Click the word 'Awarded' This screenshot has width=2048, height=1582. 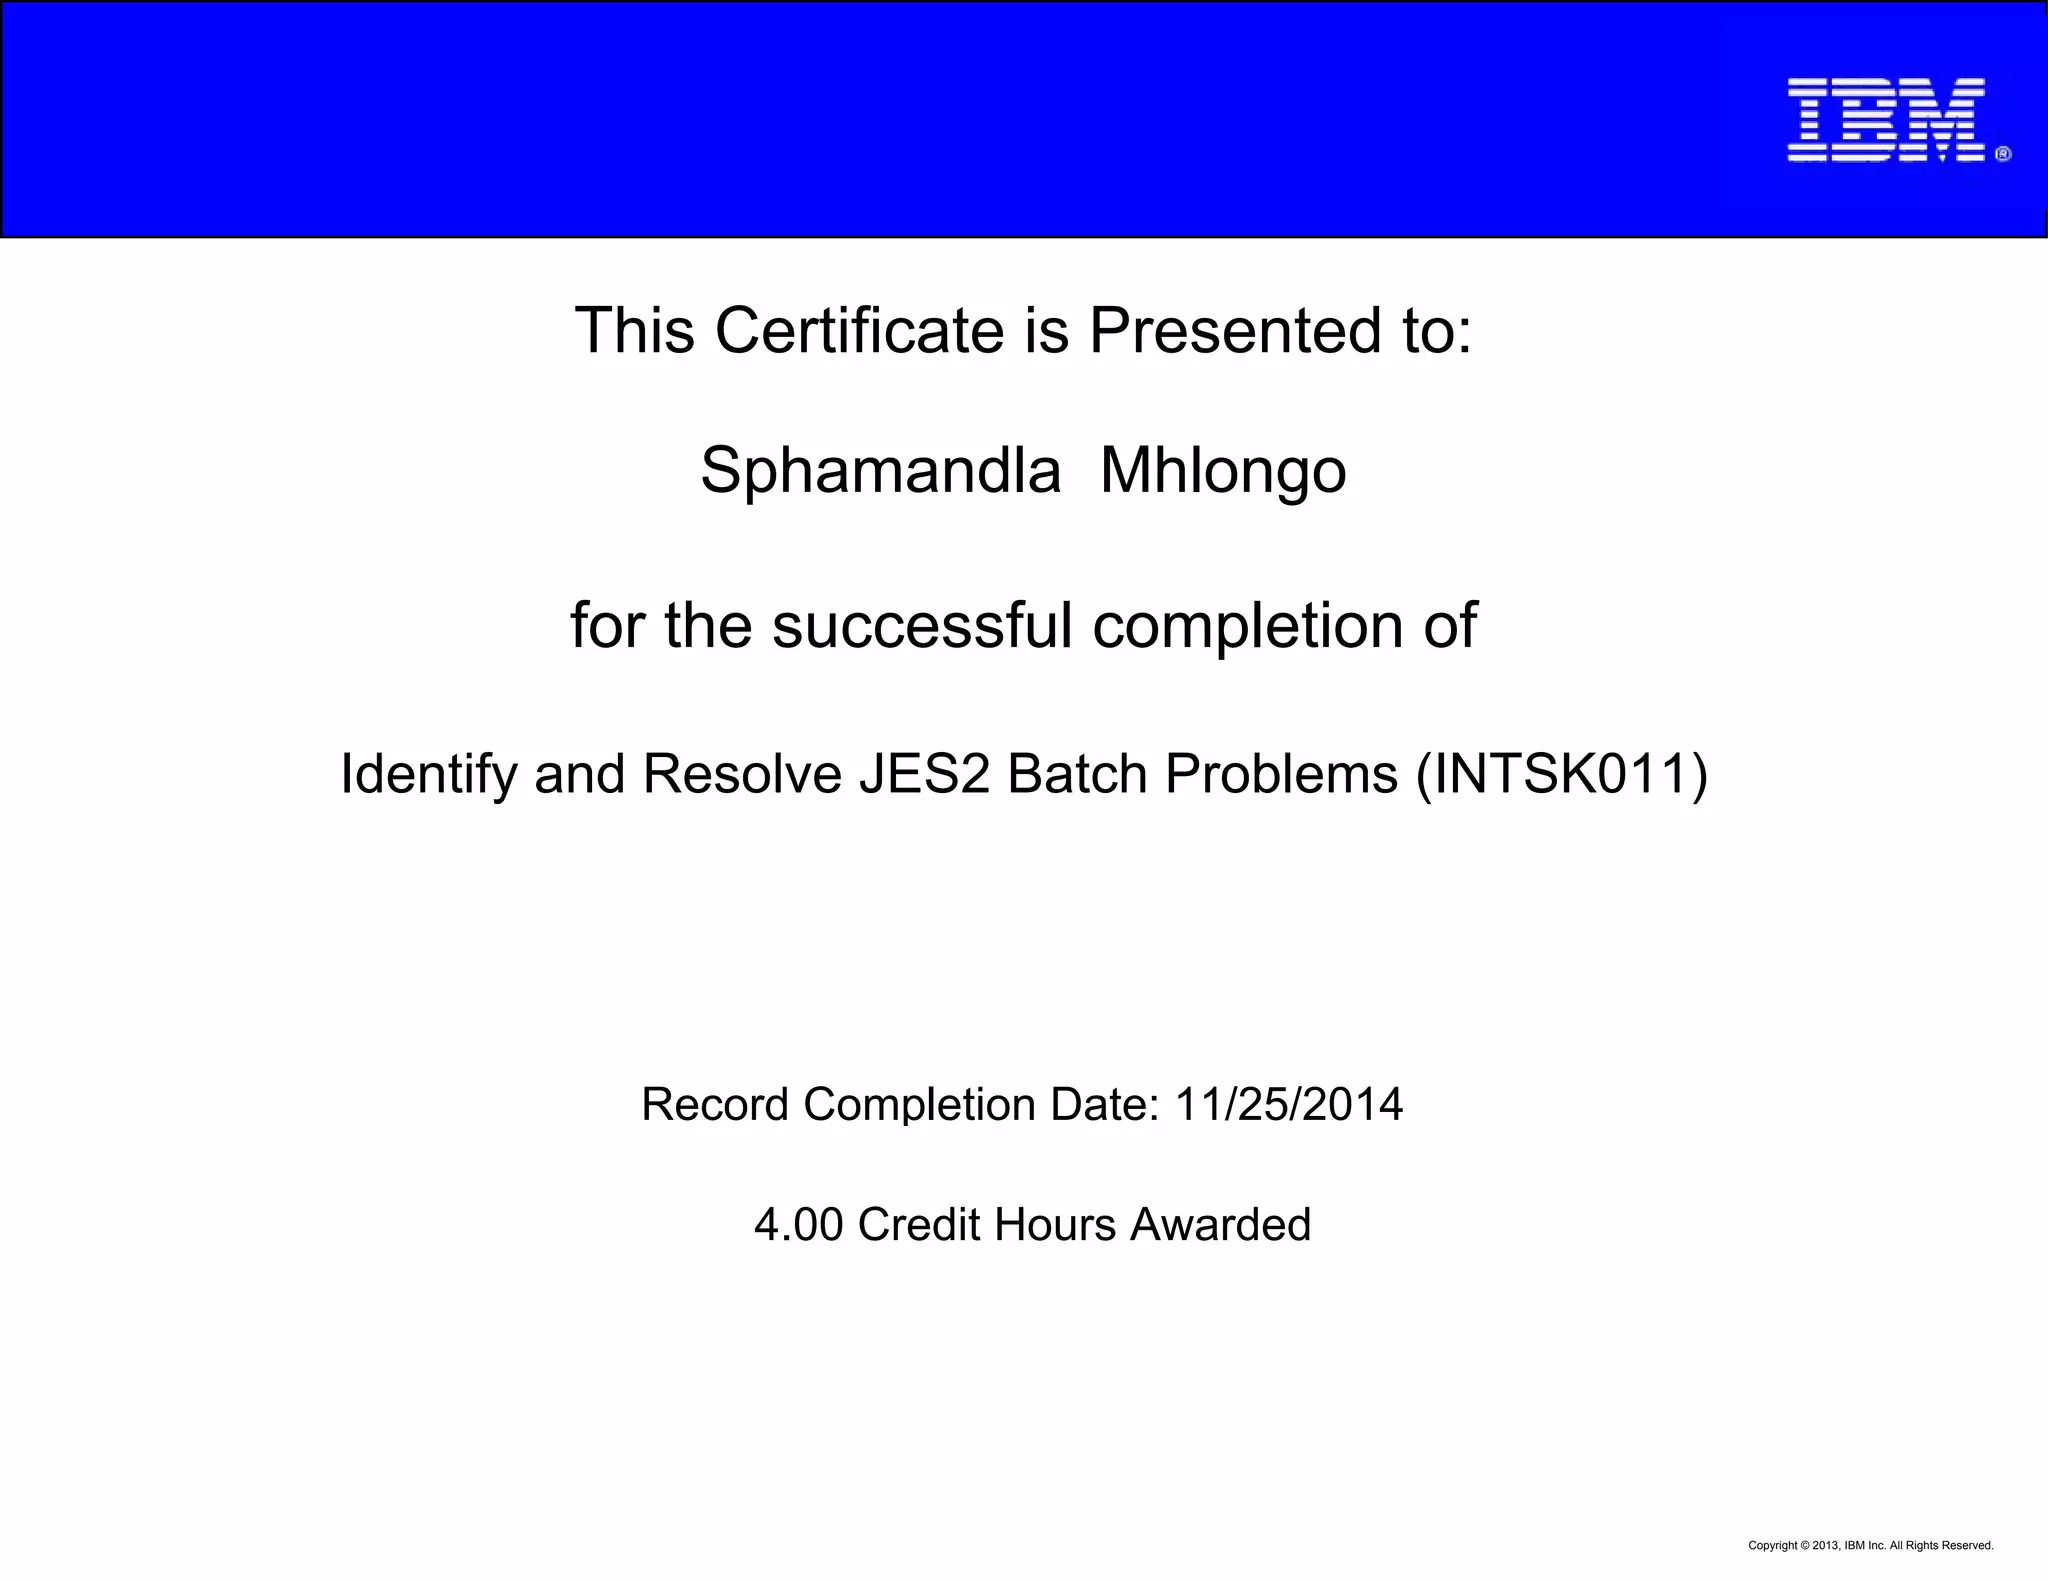click(1220, 1225)
